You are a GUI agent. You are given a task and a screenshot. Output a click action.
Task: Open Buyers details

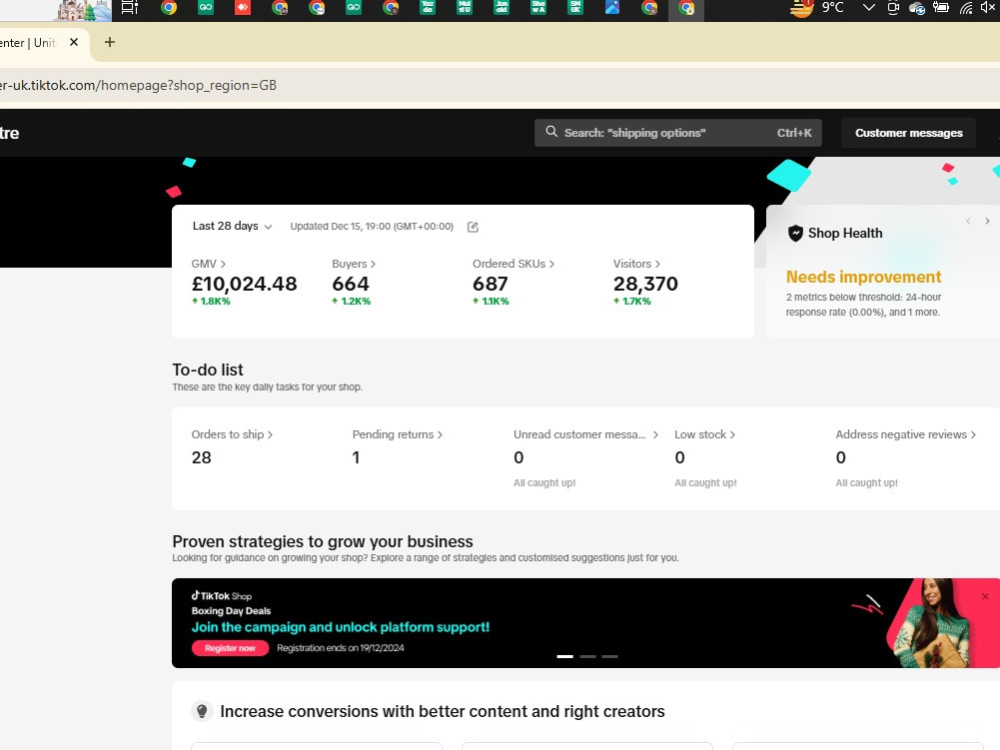point(354,264)
